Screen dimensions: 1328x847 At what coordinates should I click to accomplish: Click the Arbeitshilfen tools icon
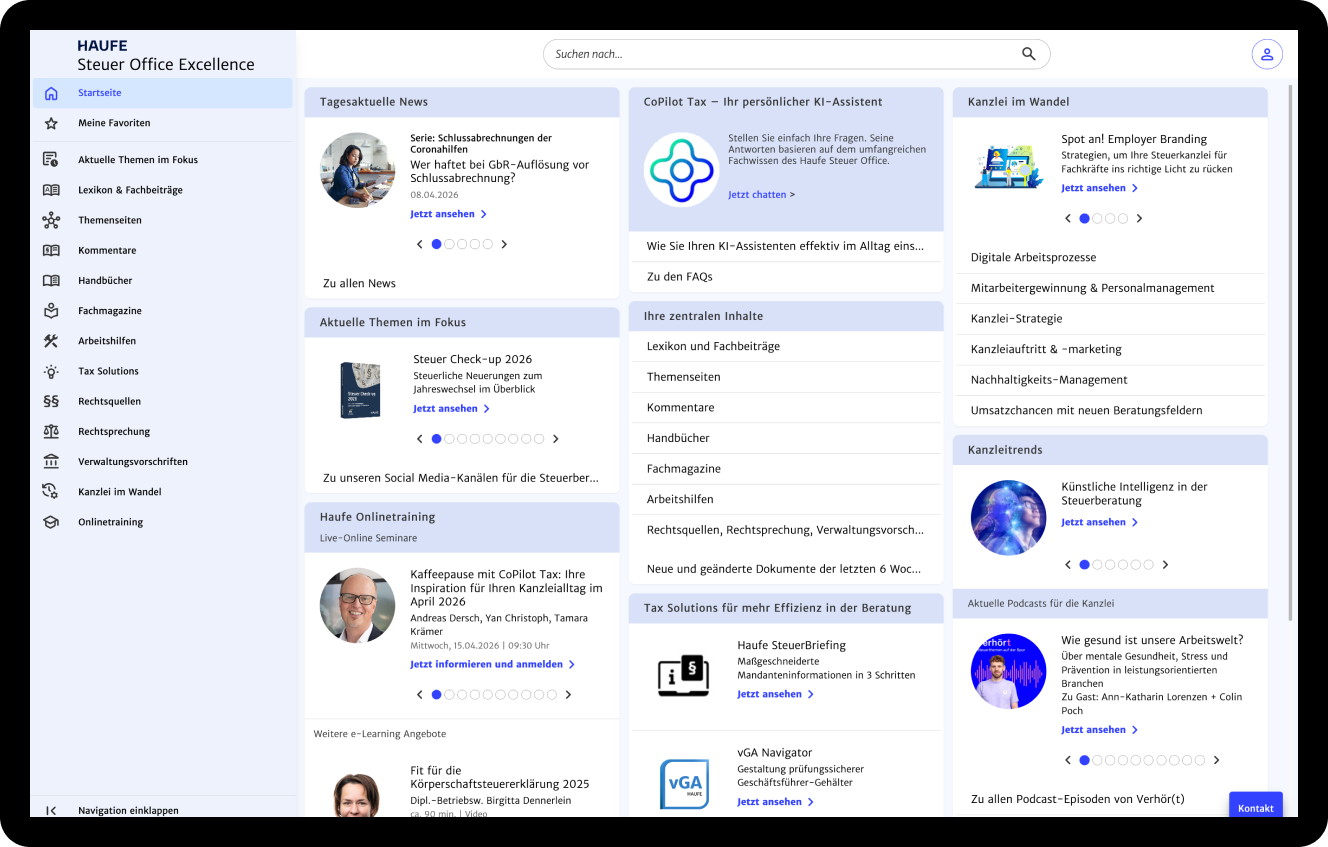tap(51, 341)
